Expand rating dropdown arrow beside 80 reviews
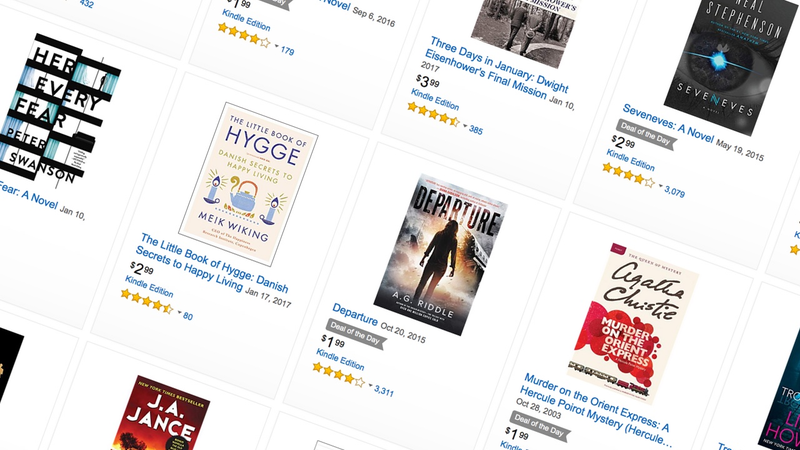Screen dimensions: 800x450 (x=180, y=312)
